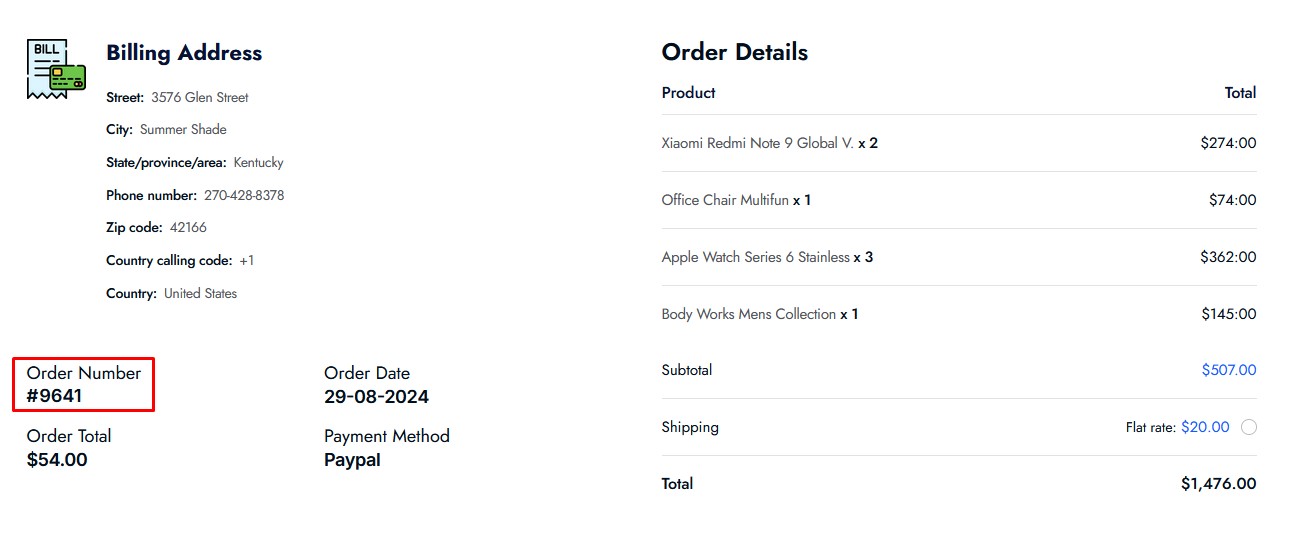Click the street address 3576 Glen Street
This screenshot has height=538, width=1297.
(200, 97)
